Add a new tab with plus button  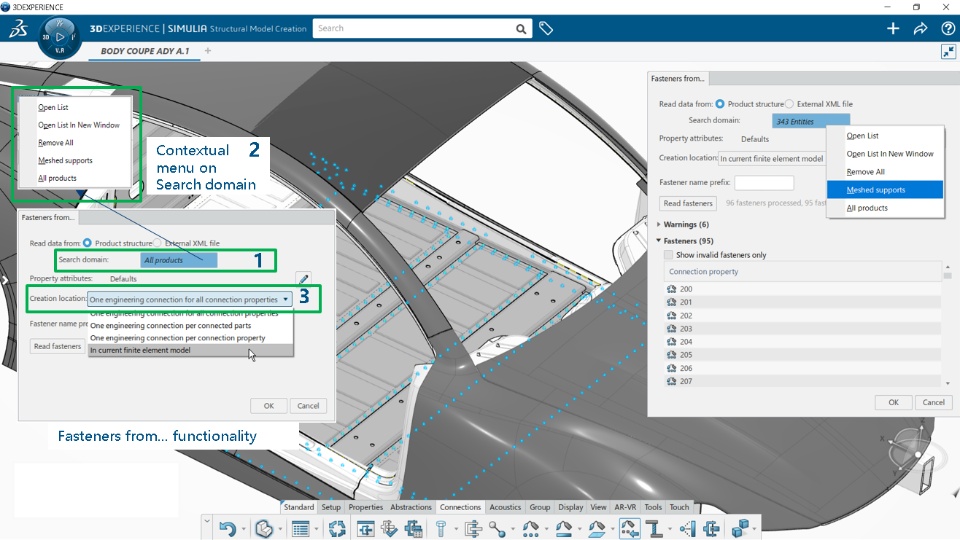pyautogui.click(x=208, y=51)
